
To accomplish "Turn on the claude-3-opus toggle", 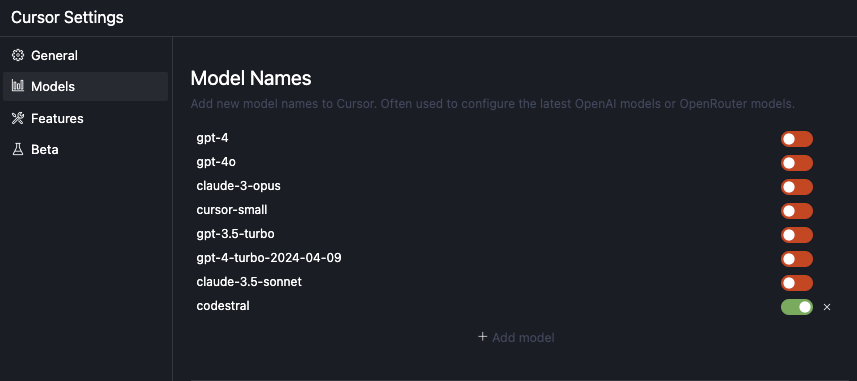I will click(797, 187).
